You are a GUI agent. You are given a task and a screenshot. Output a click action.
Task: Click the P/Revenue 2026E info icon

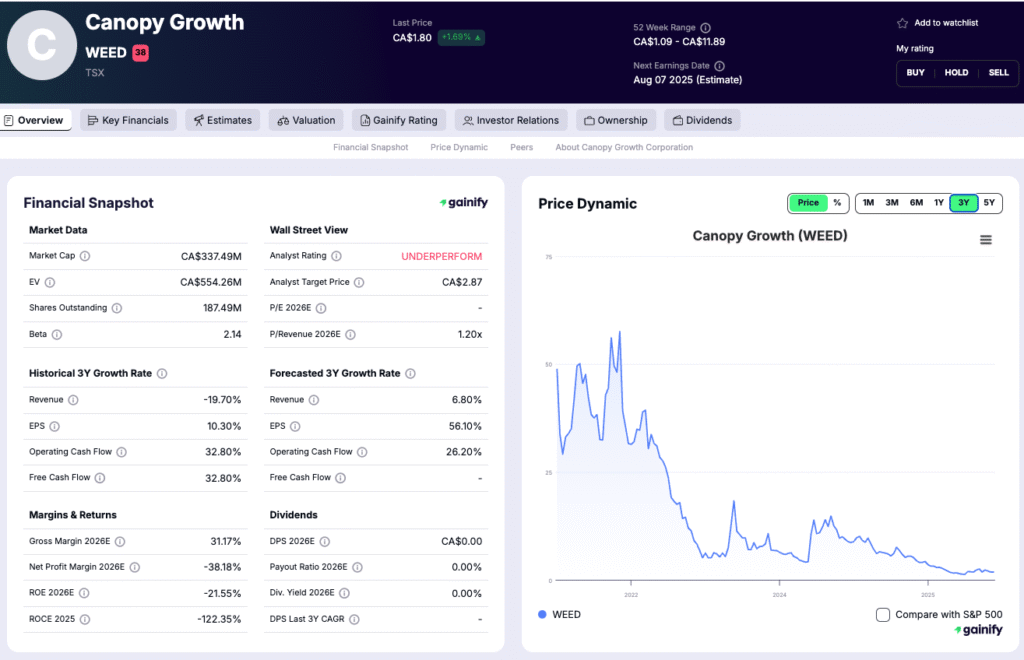pos(350,335)
